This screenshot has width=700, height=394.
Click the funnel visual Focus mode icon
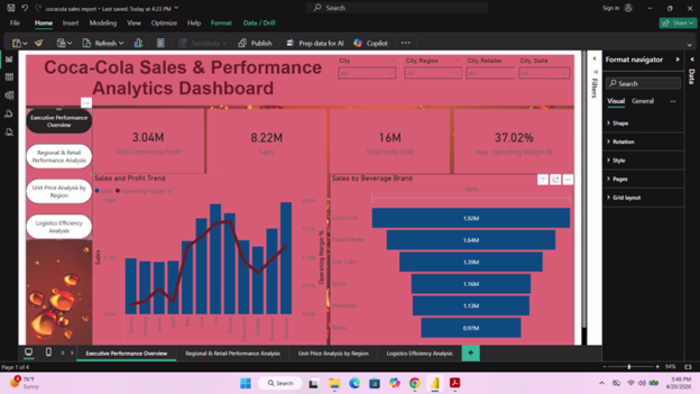555,179
